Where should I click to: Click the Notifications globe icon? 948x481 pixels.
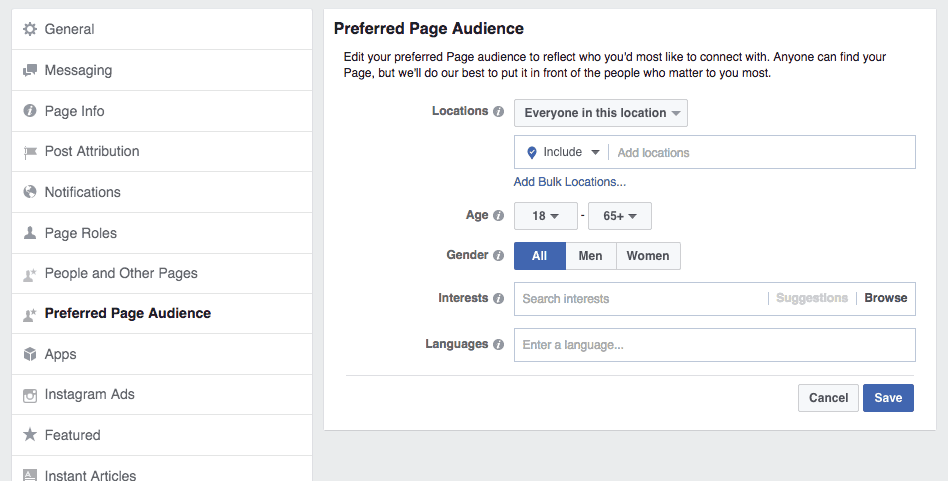click(x=30, y=192)
